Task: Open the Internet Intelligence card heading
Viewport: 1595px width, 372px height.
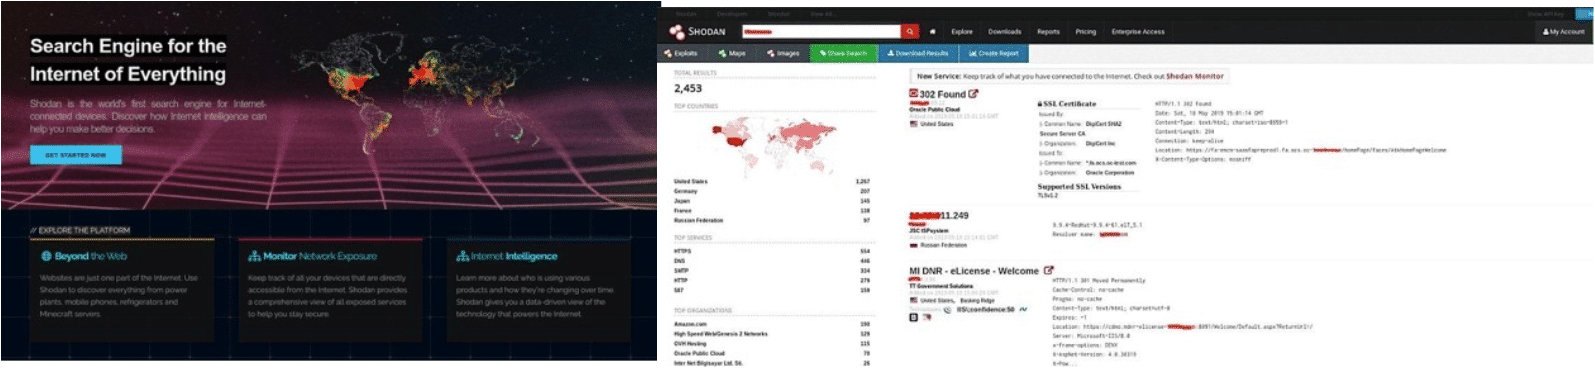Action: (x=514, y=256)
